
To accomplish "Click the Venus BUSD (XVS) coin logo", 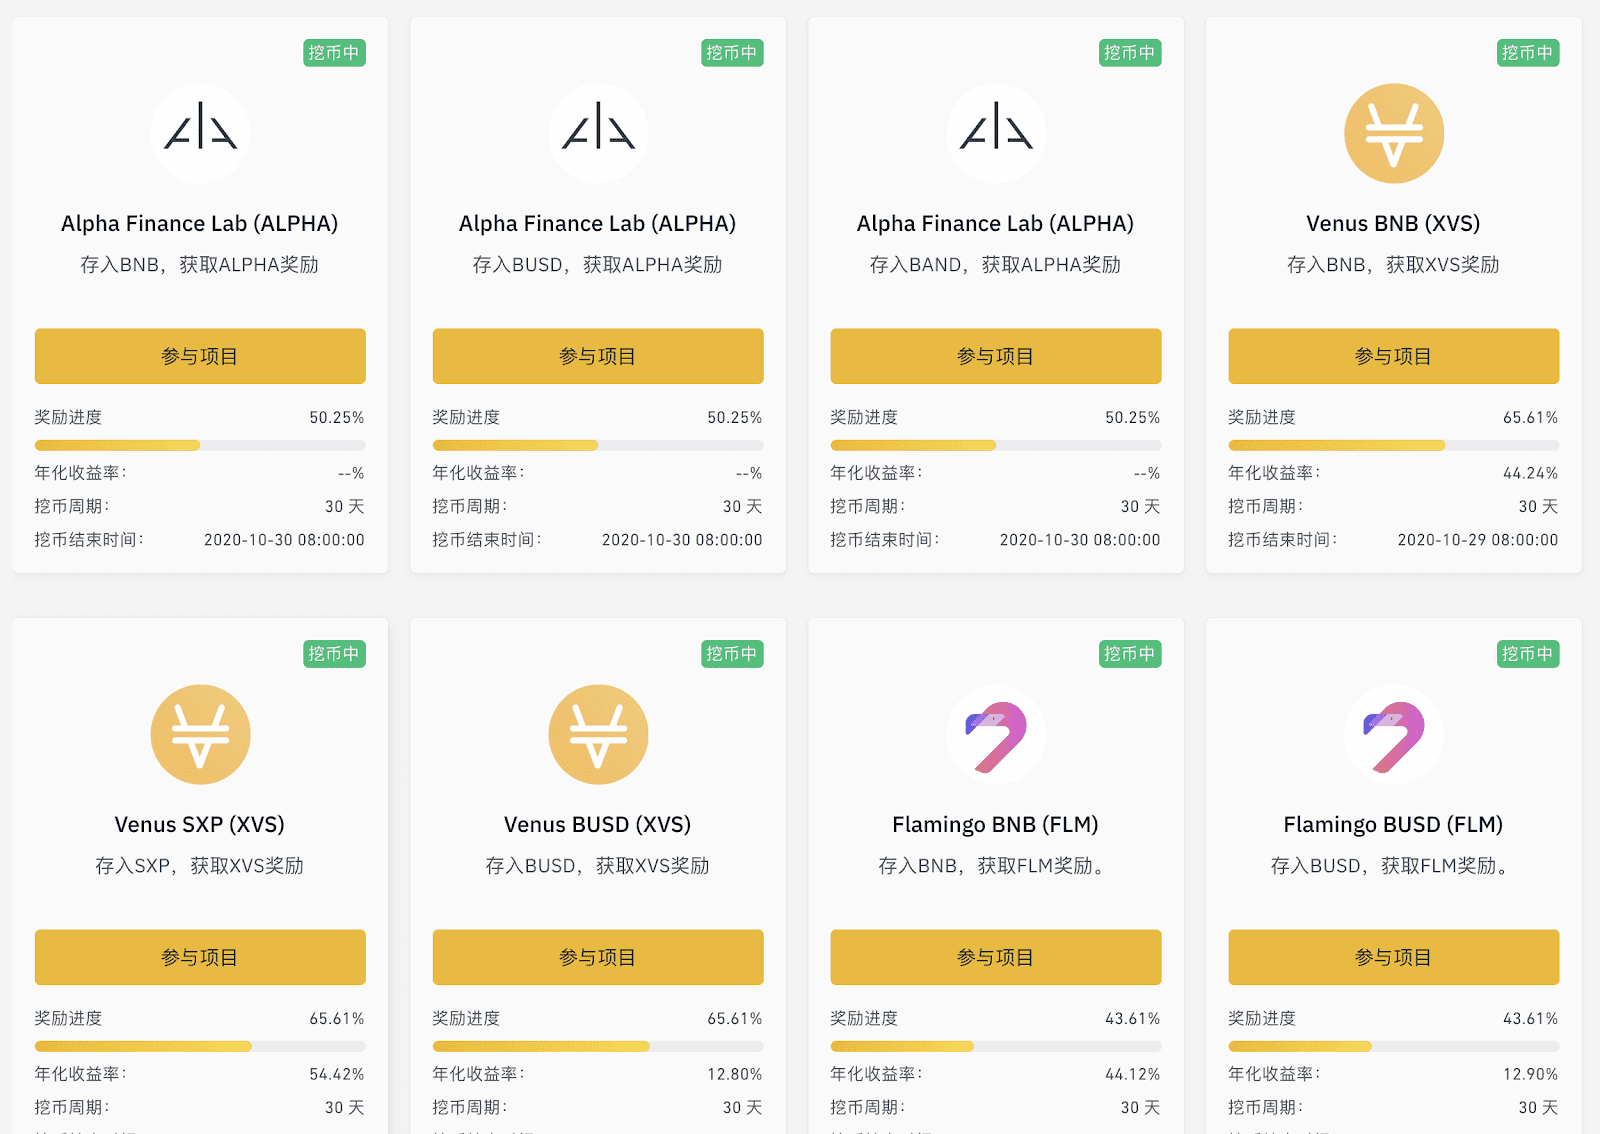I will [x=598, y=734].
